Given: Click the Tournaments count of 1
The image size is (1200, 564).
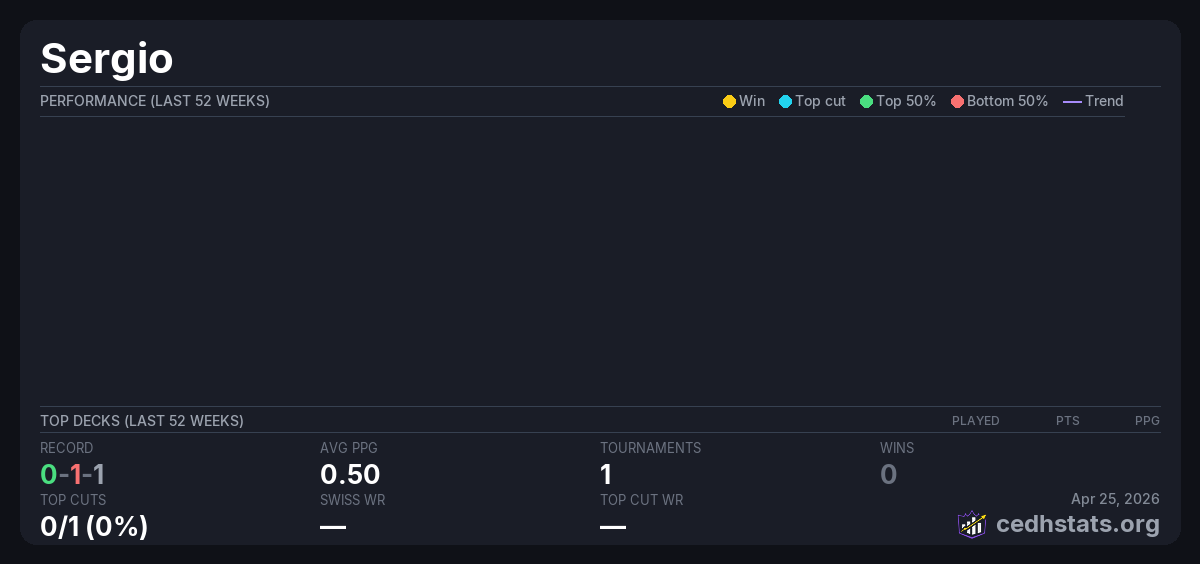Looking at the screenshot, I should point(606,474).
